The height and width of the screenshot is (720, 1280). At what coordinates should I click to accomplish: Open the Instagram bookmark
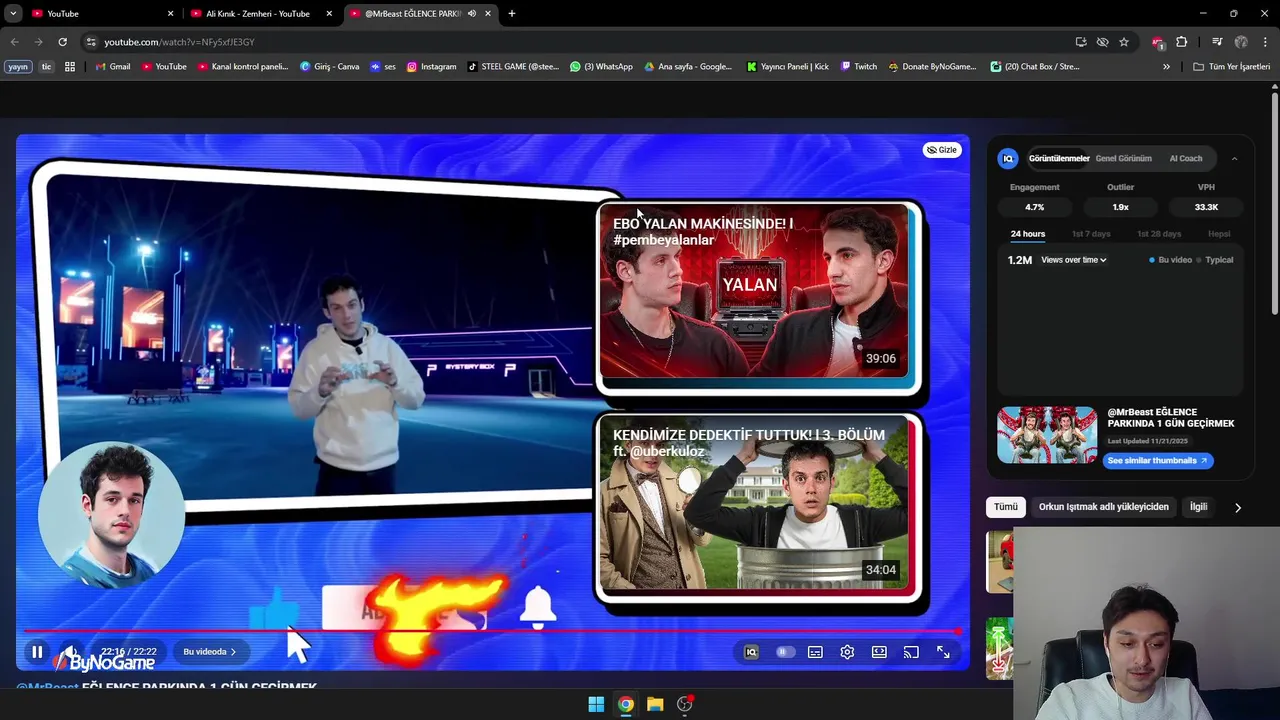tap(432, 67)
